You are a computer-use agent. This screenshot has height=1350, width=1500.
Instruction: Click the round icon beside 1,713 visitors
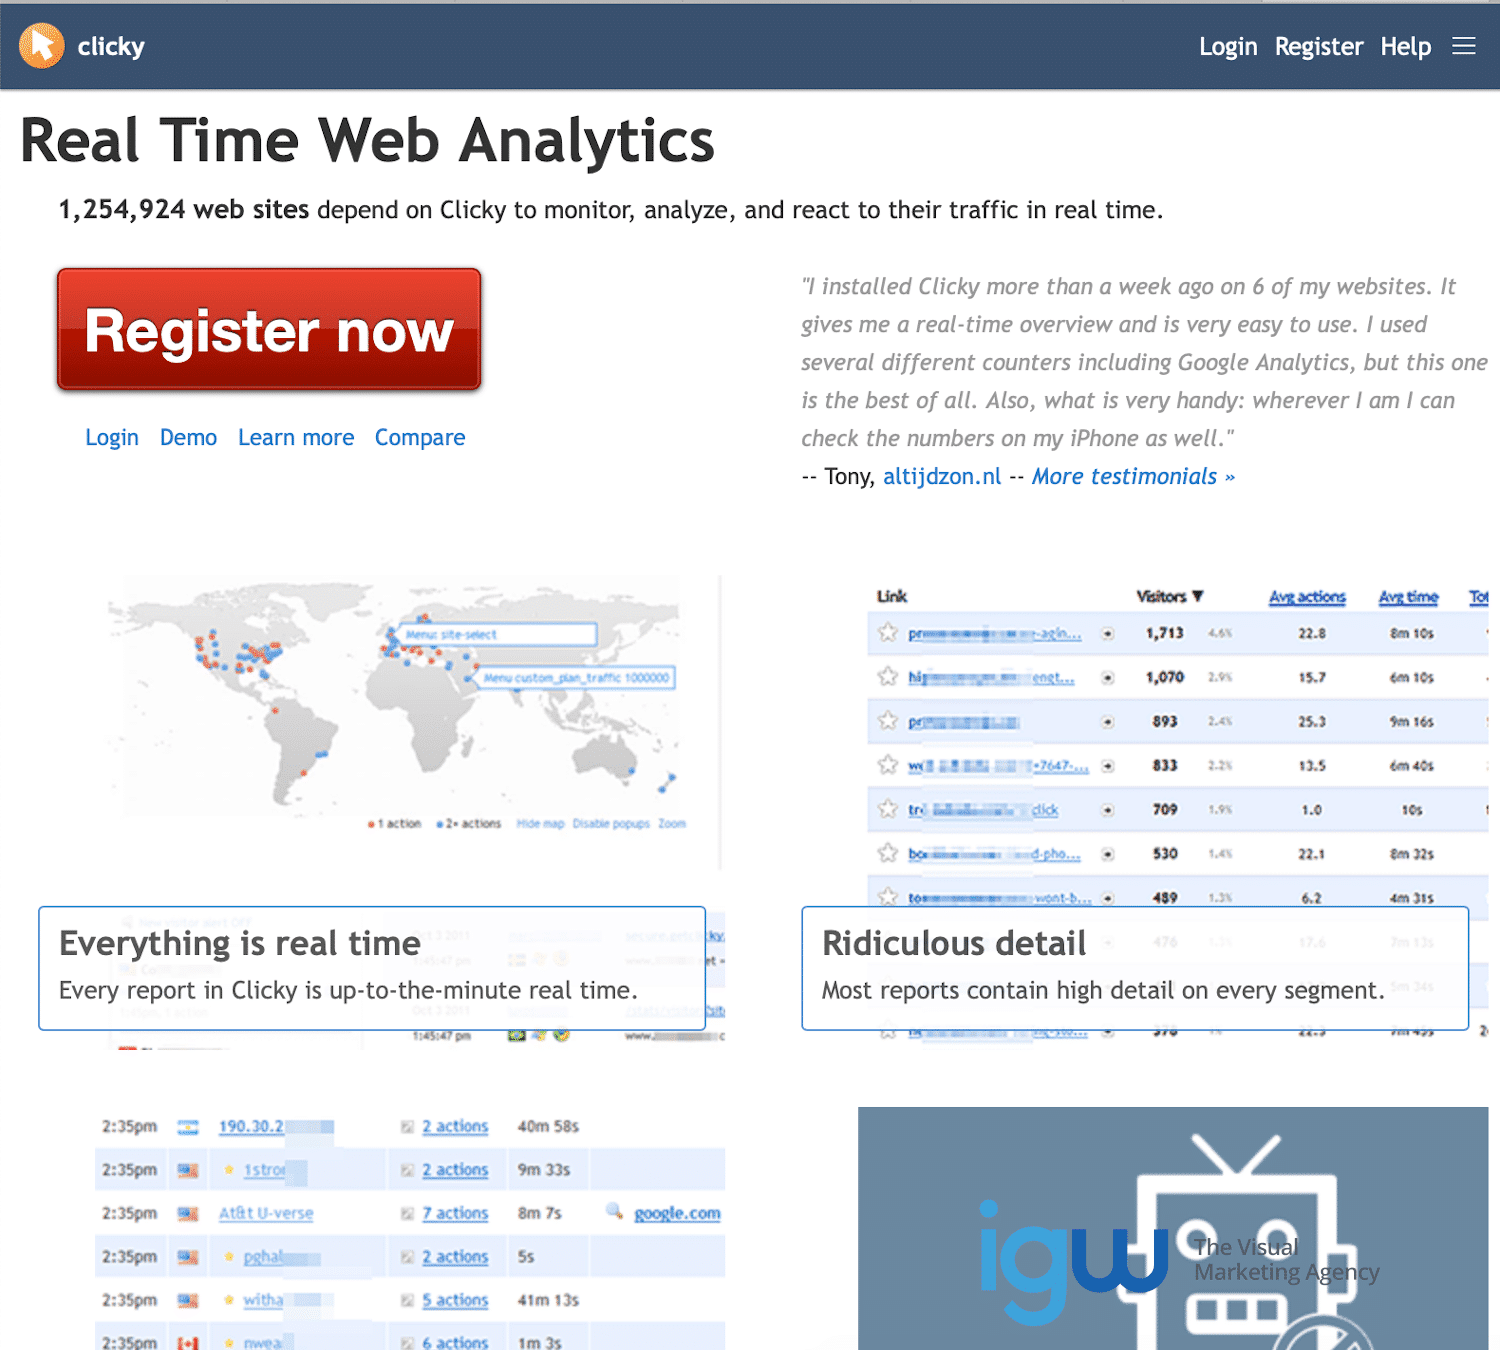pos(1108,634)
